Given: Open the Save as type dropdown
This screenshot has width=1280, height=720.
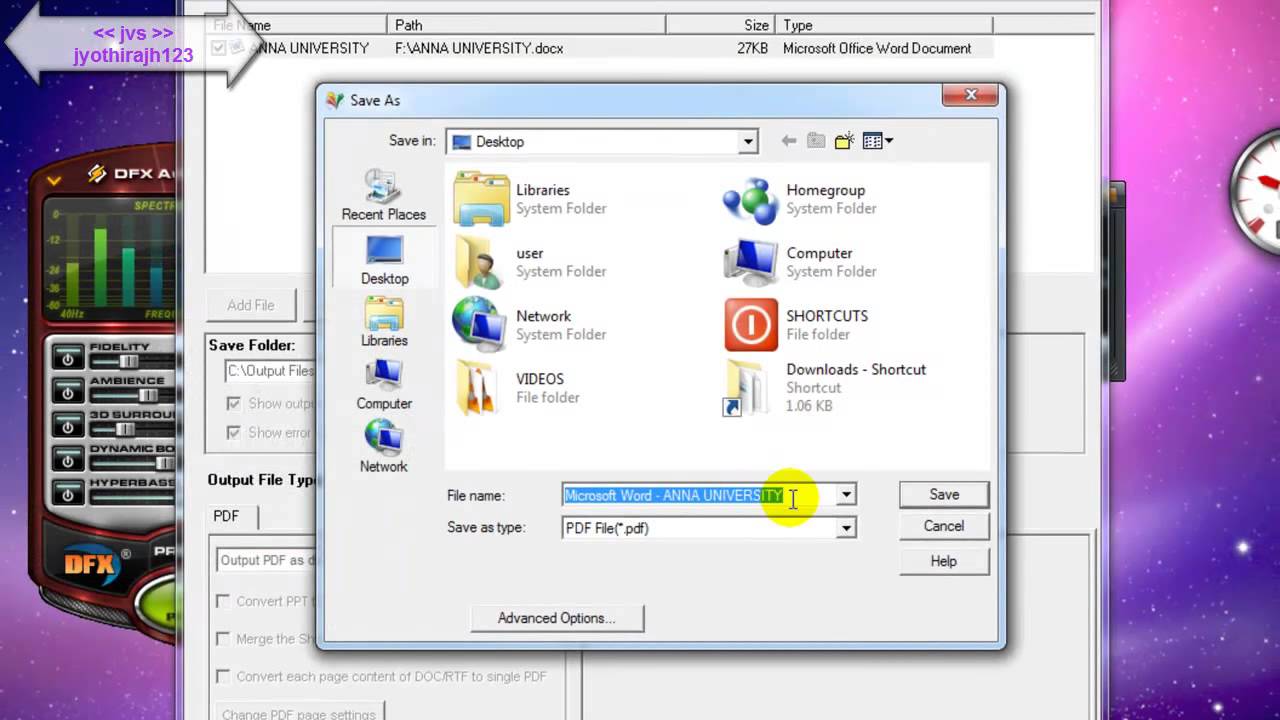Looking at the screenshot, I should 846,528.
